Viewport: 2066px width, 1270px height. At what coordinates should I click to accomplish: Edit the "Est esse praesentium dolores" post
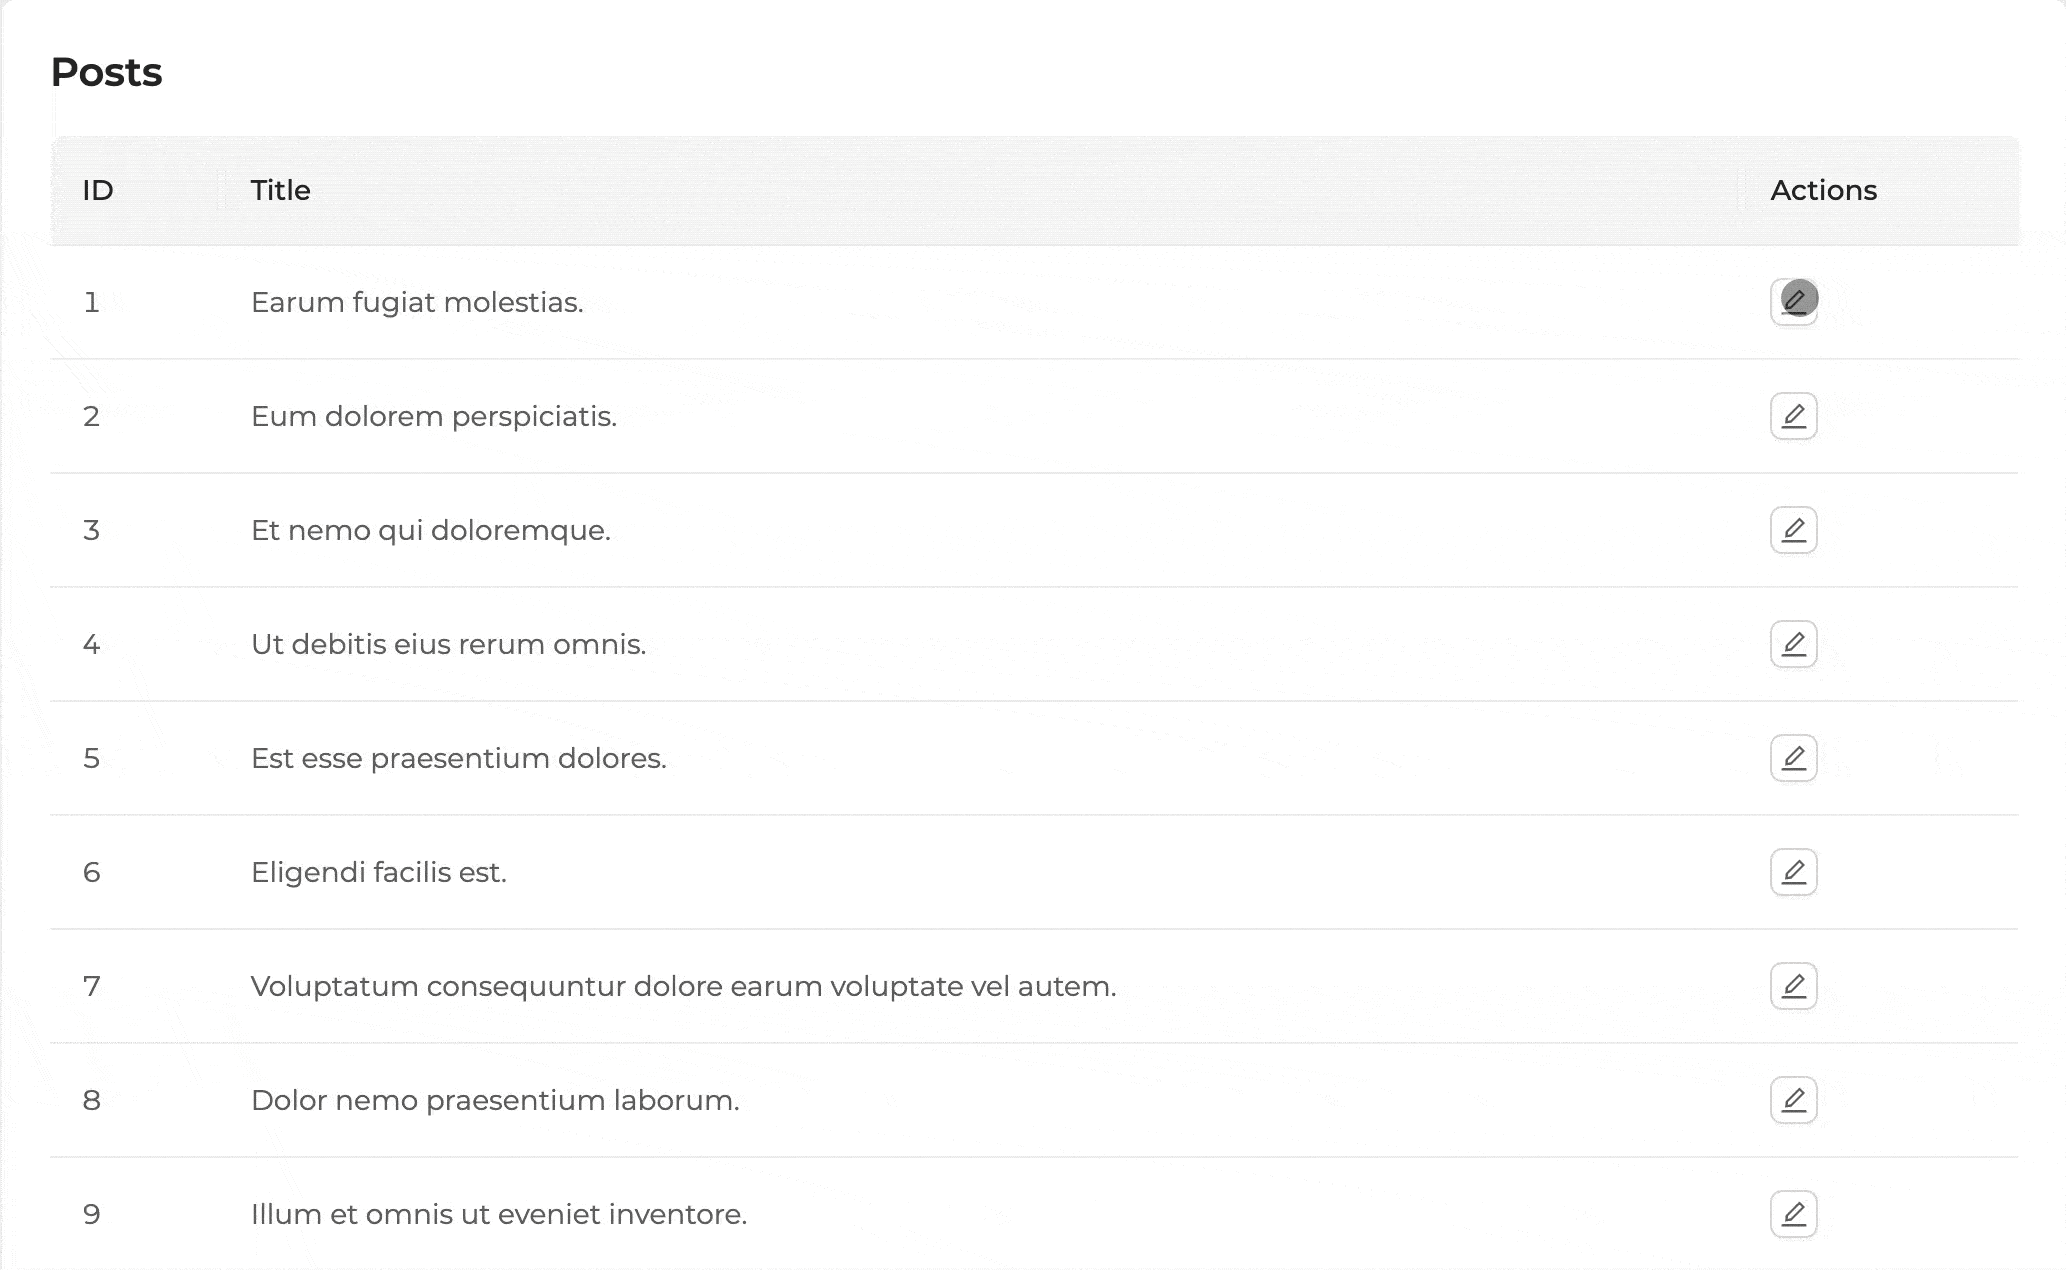tap(1793, 758)
